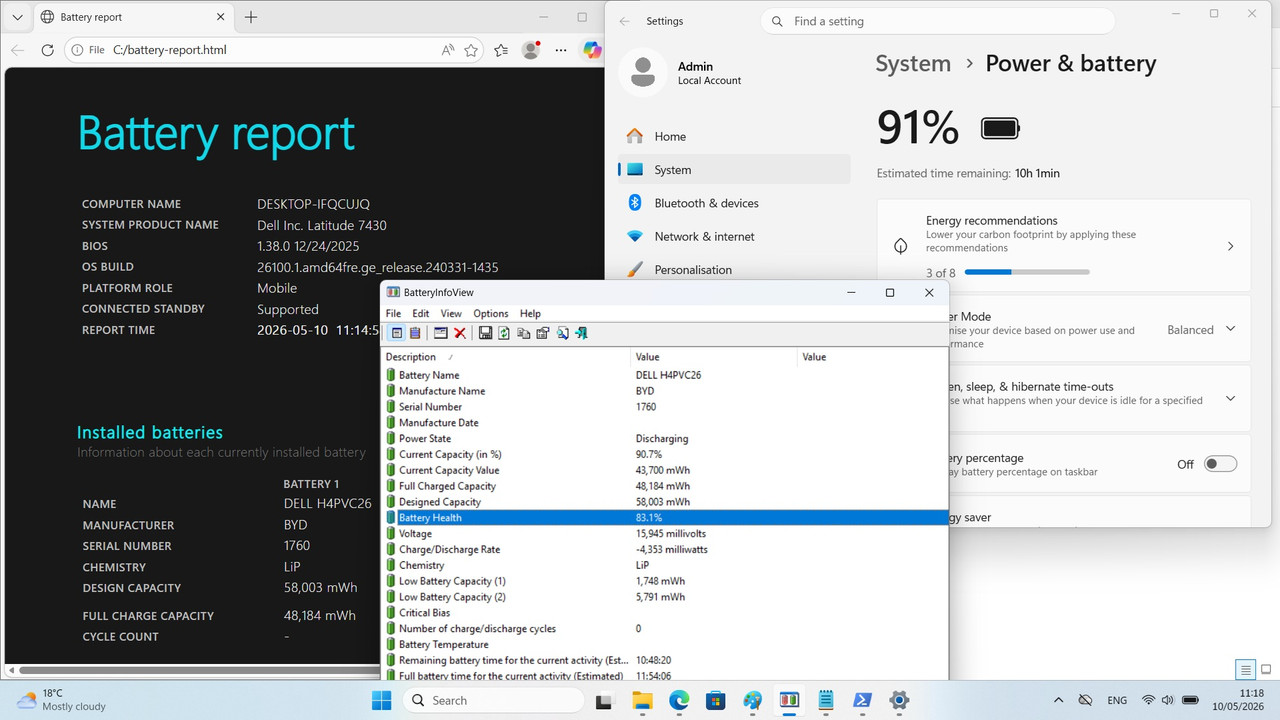Click the Read aloud icon in Edge address bar
The image size is (1280, 720).
tap(447, 50)
